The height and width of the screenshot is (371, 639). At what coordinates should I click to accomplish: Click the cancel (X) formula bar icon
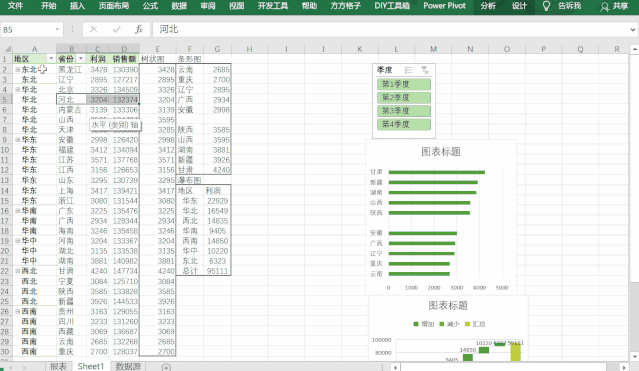point(93,29)
